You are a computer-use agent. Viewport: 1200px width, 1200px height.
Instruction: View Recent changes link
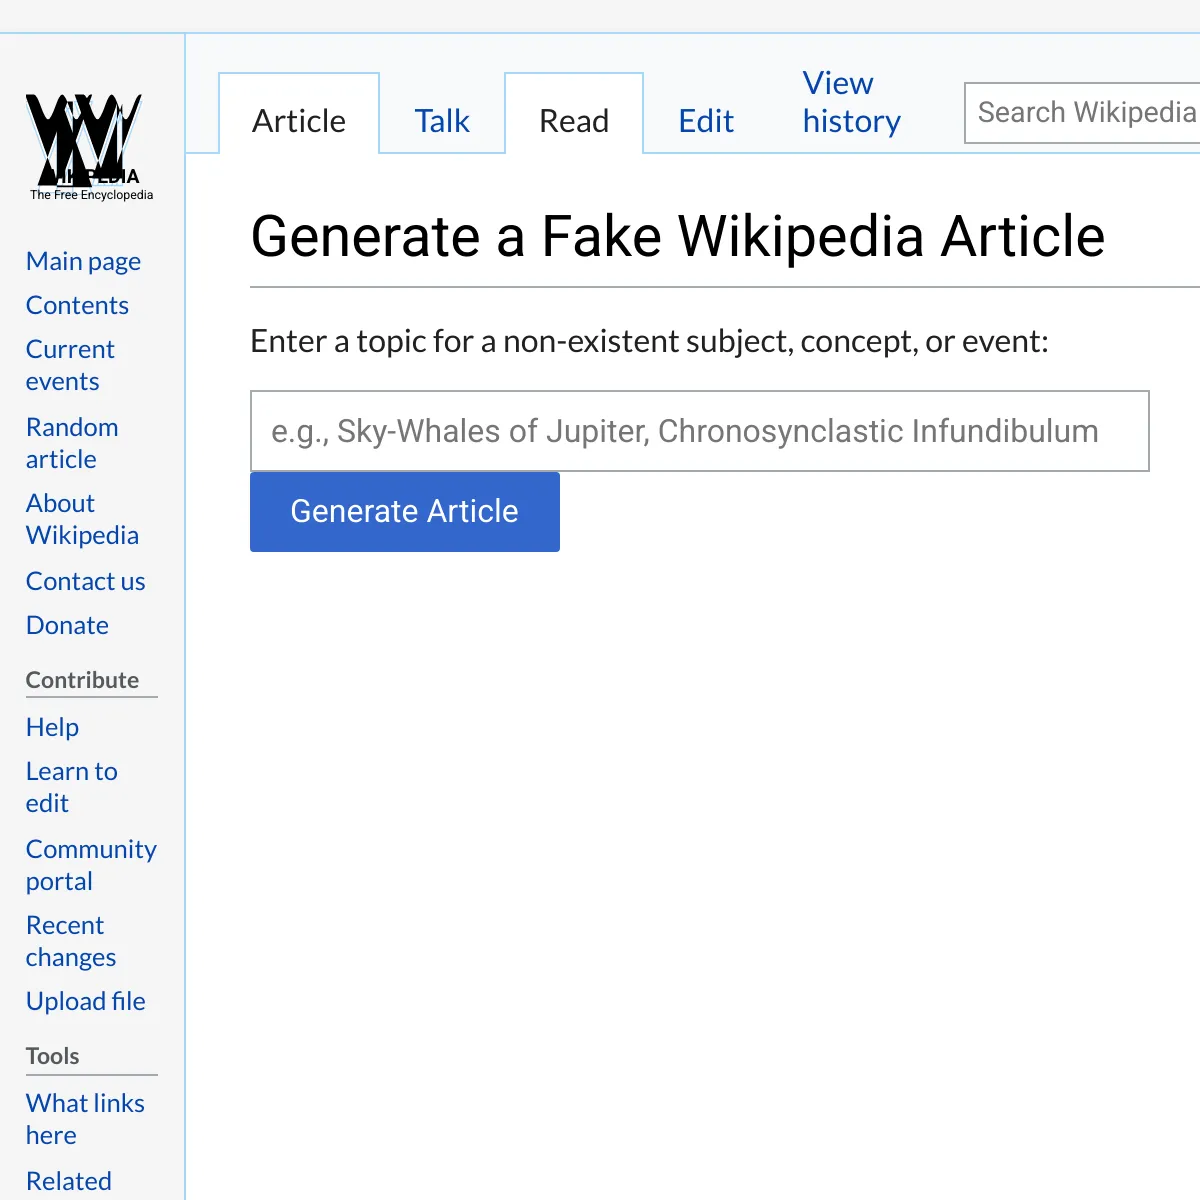(70, 941)
